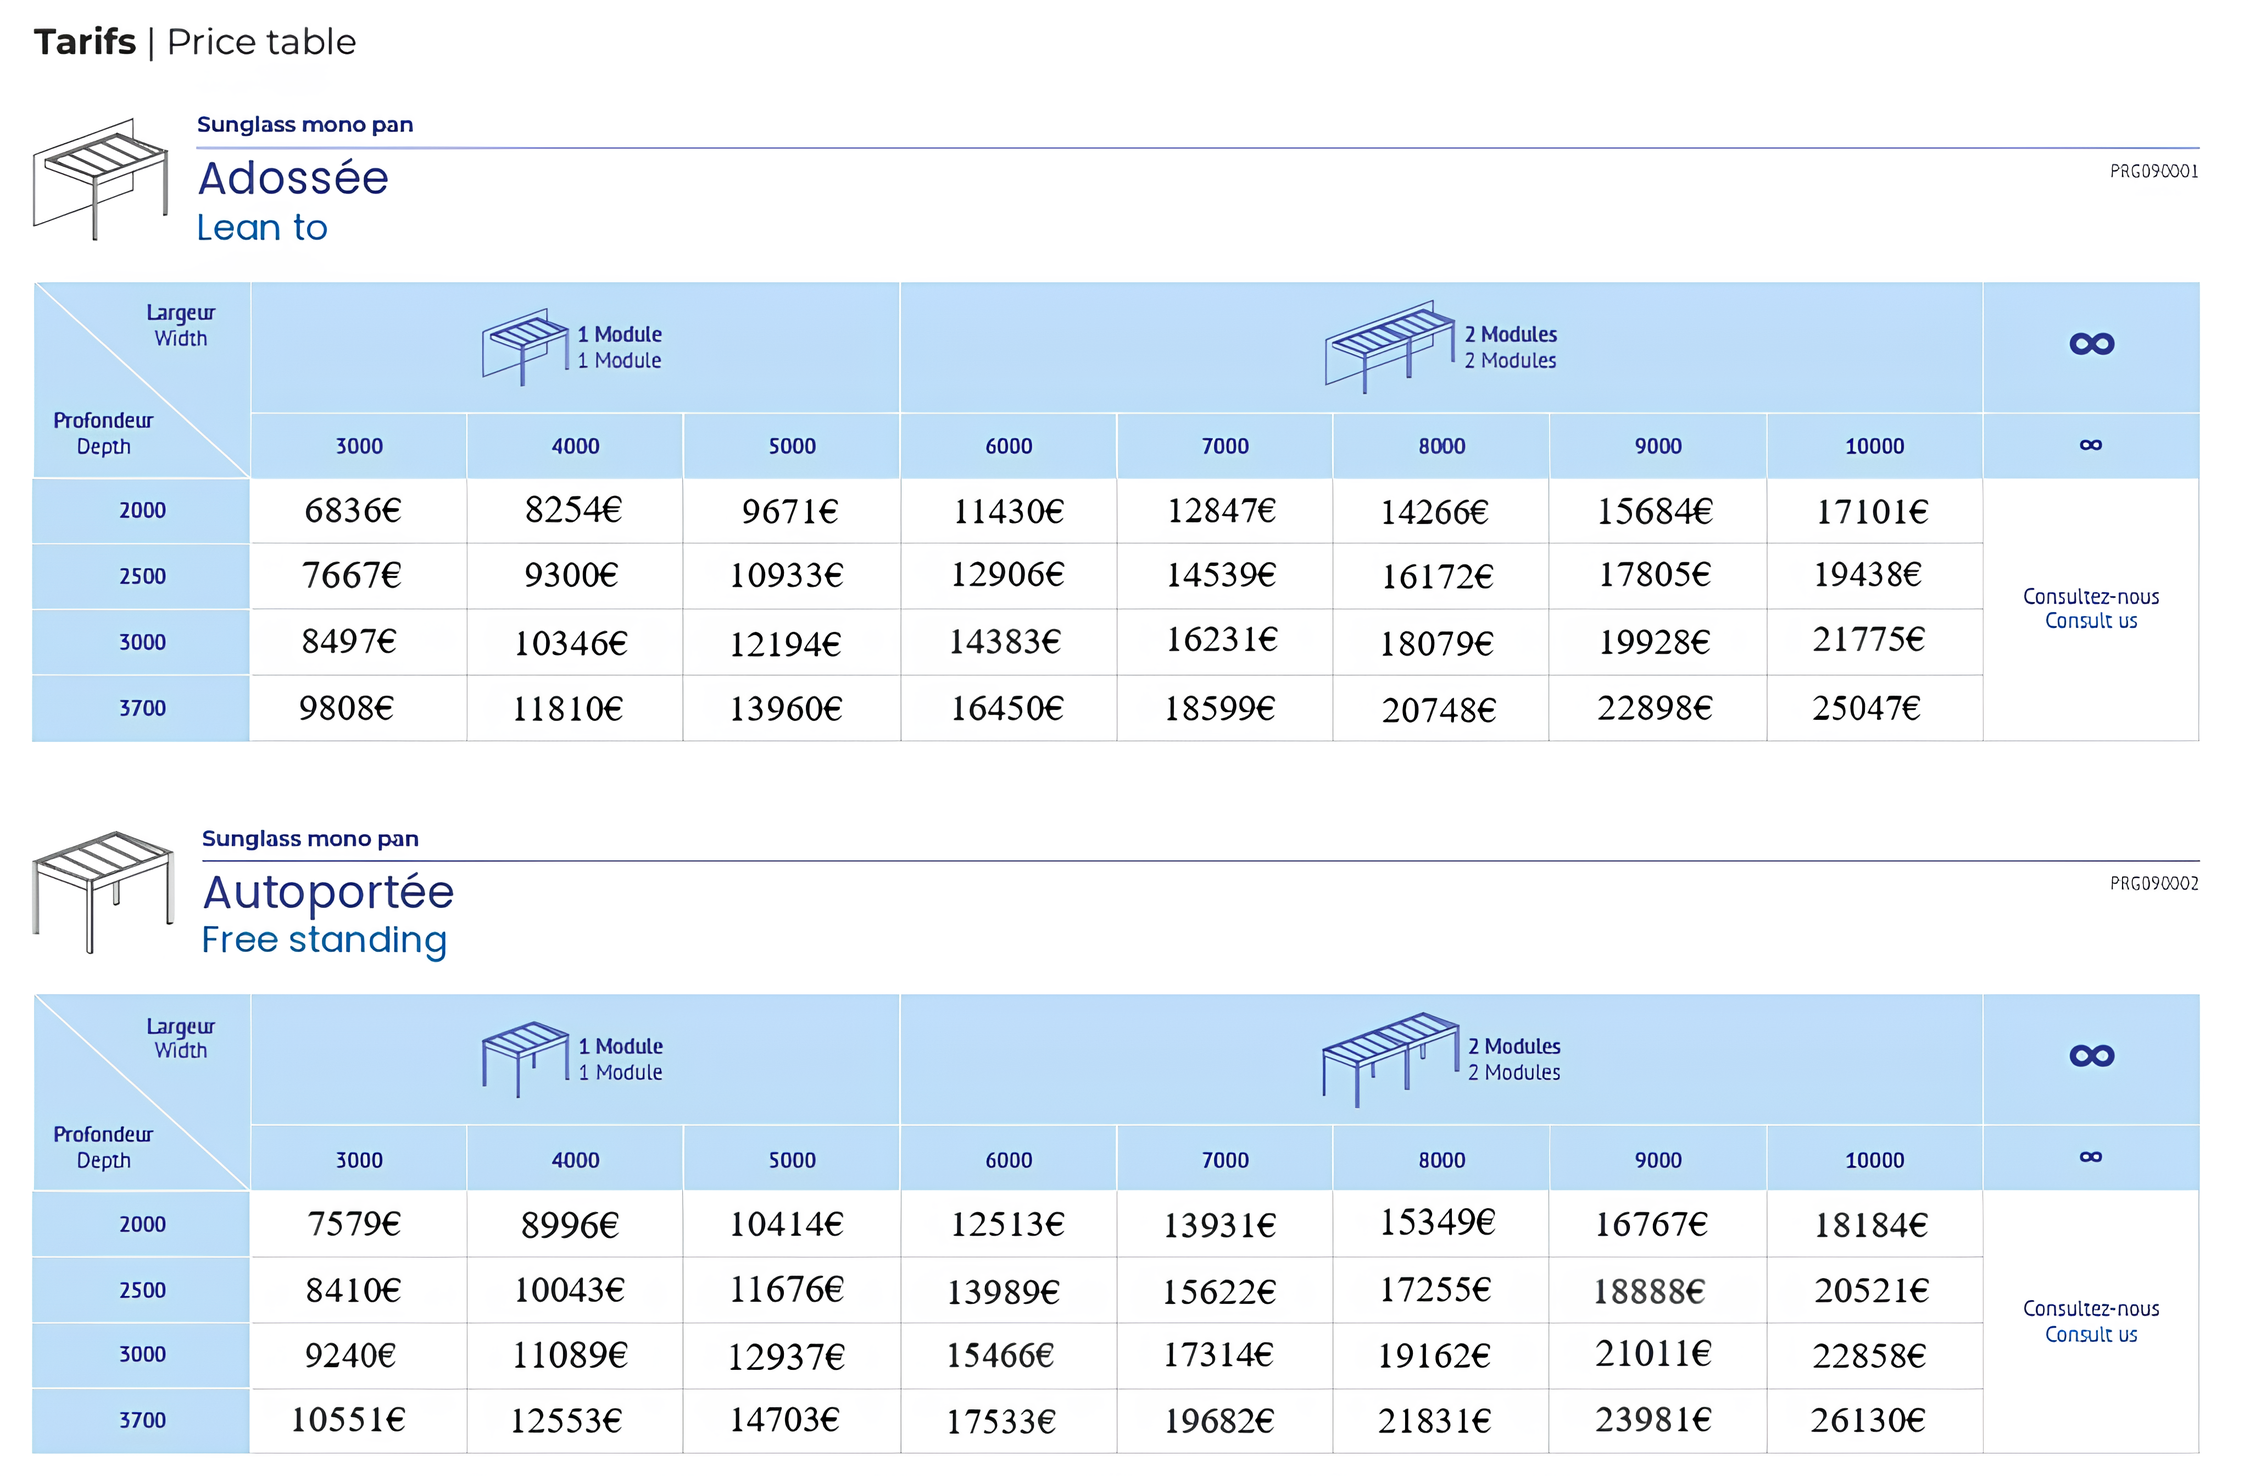Screen dimensions: 2250x1476
Task: Select the 18888€ price cell
Action: point(1658,1290)
